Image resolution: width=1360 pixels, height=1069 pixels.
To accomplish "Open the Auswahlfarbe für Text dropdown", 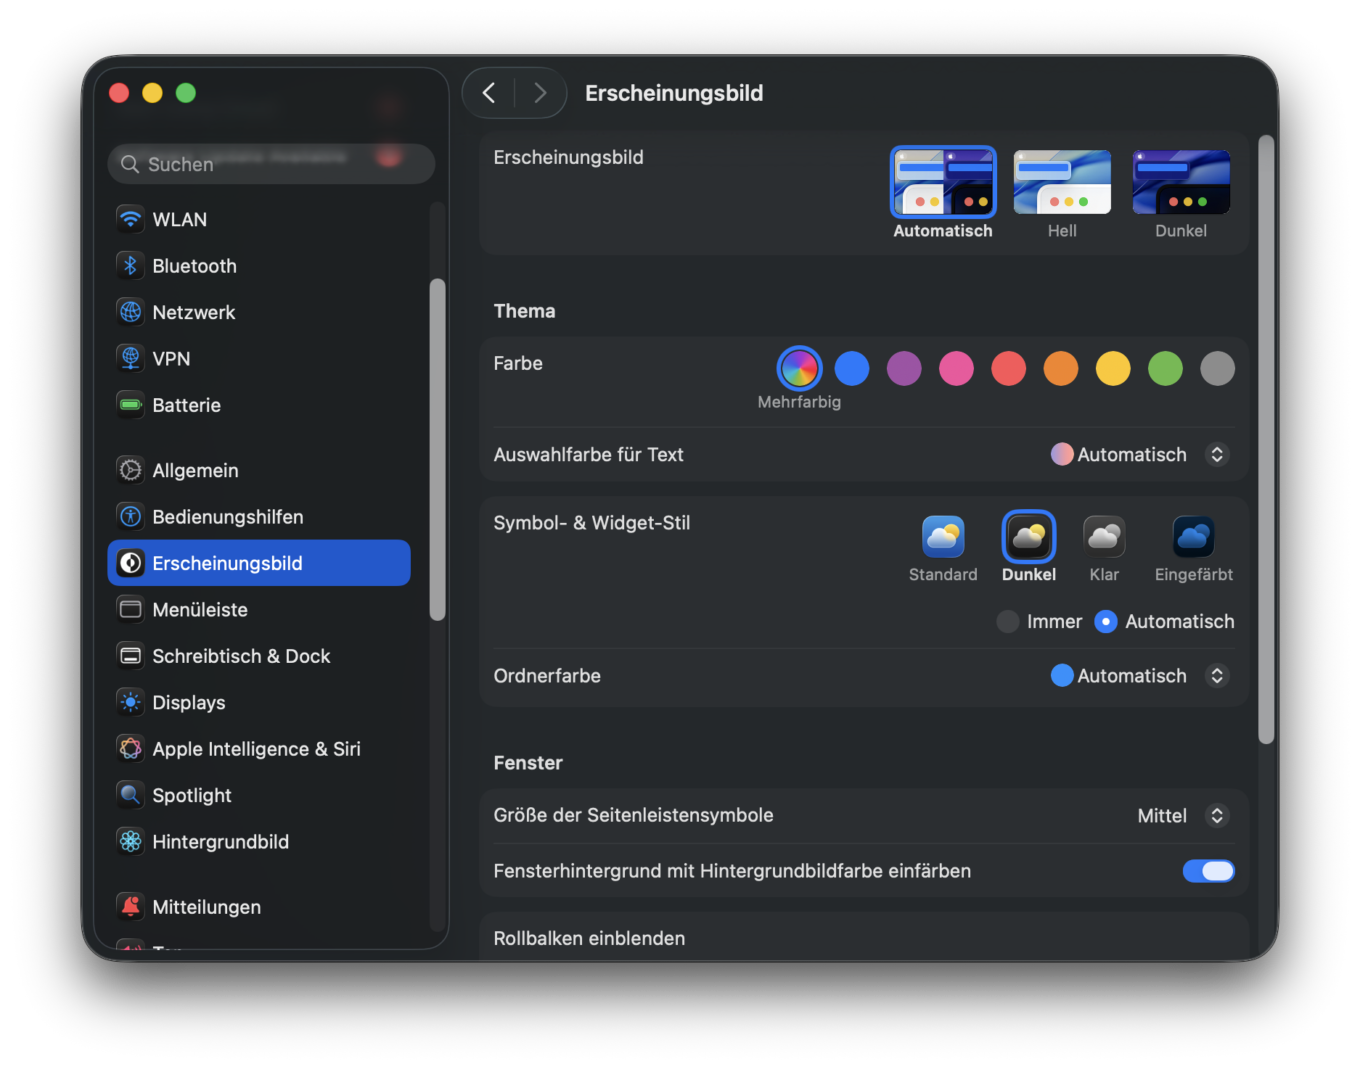I will [x=1217, y=454].
